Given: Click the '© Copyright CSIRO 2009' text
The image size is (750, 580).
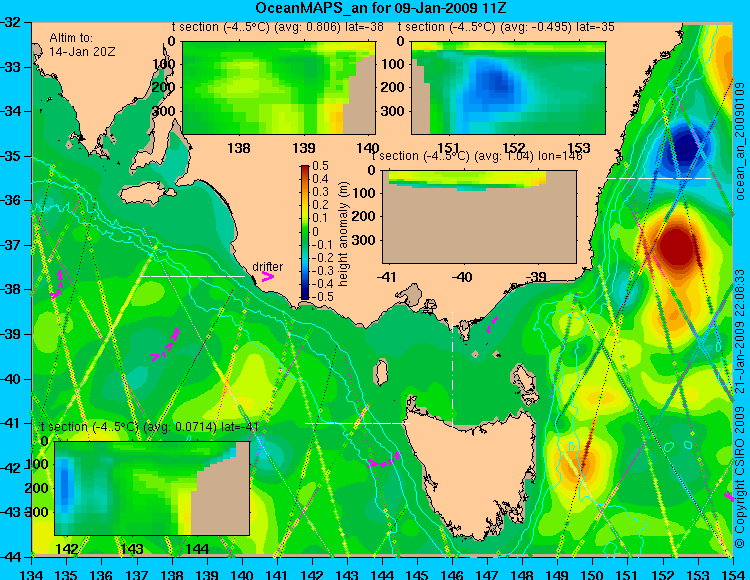Looking at the screenshot, I should (740, 475).
